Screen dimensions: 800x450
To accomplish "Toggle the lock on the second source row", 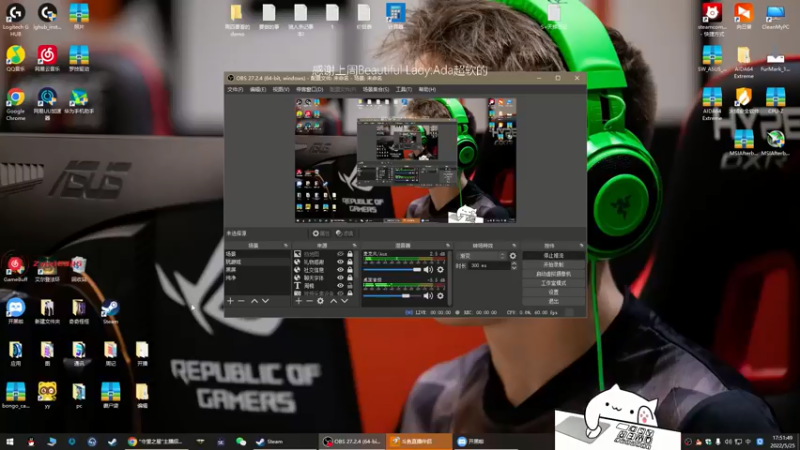I will tap(350, 262).
